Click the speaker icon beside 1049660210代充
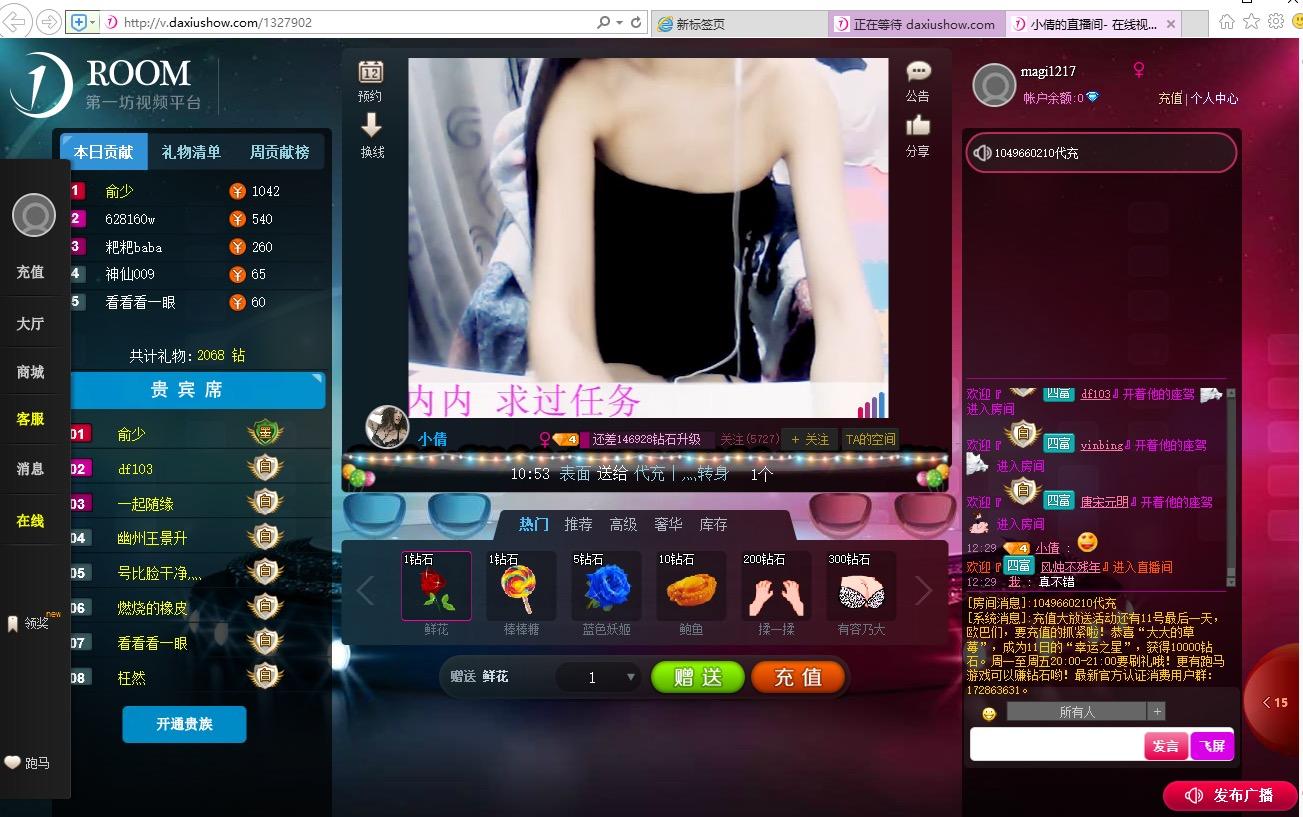Screen dimensions: 1303x817 tap(982, 153)
